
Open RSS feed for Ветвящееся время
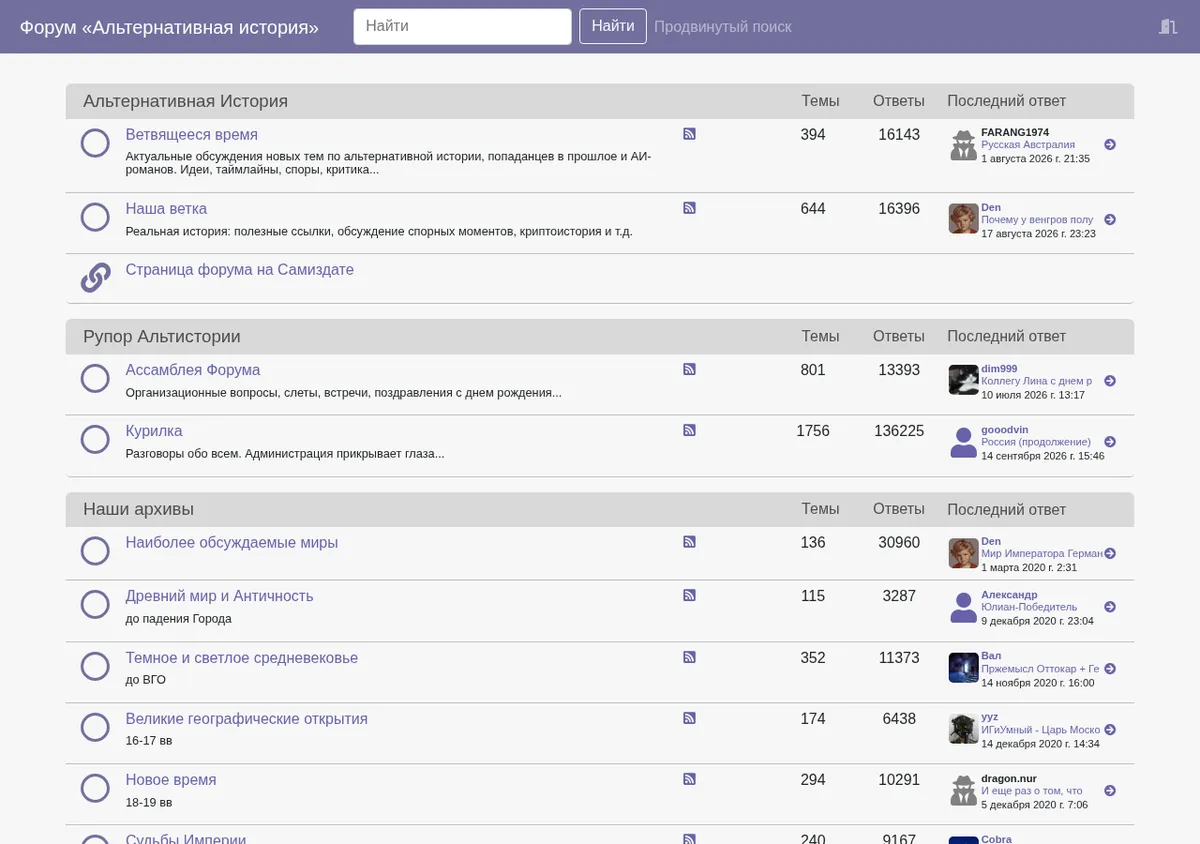tap(689, 134)
